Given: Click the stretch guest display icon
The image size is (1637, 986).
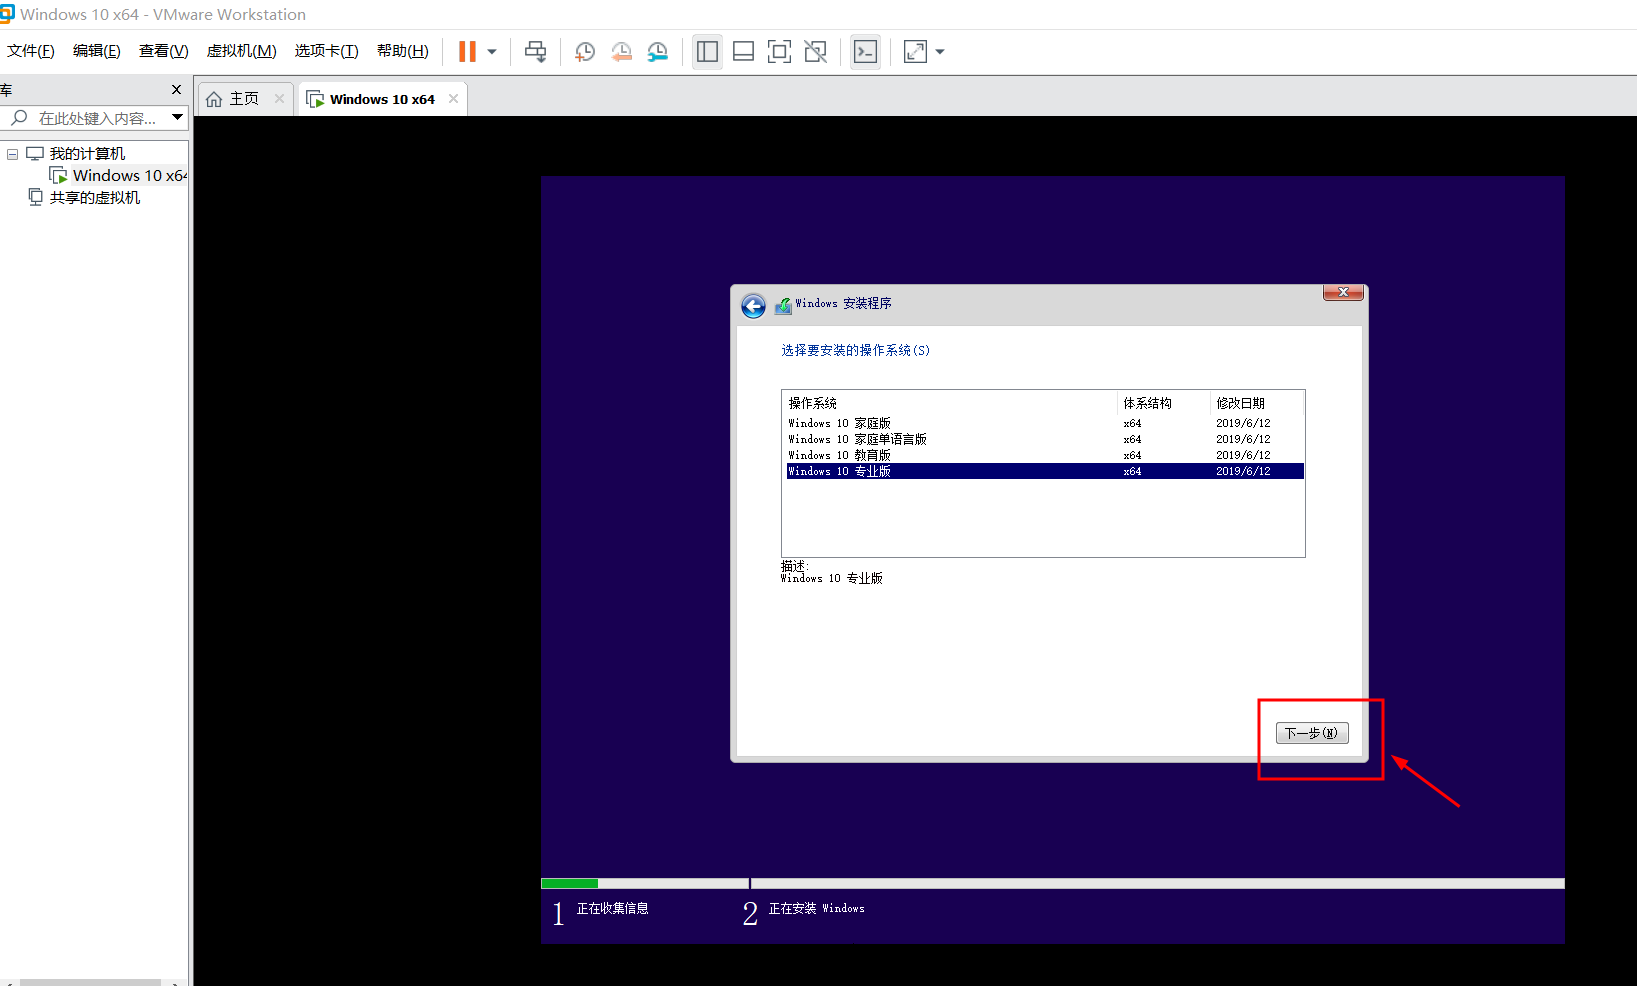Looking at the screenshot, I should (915, 52).
